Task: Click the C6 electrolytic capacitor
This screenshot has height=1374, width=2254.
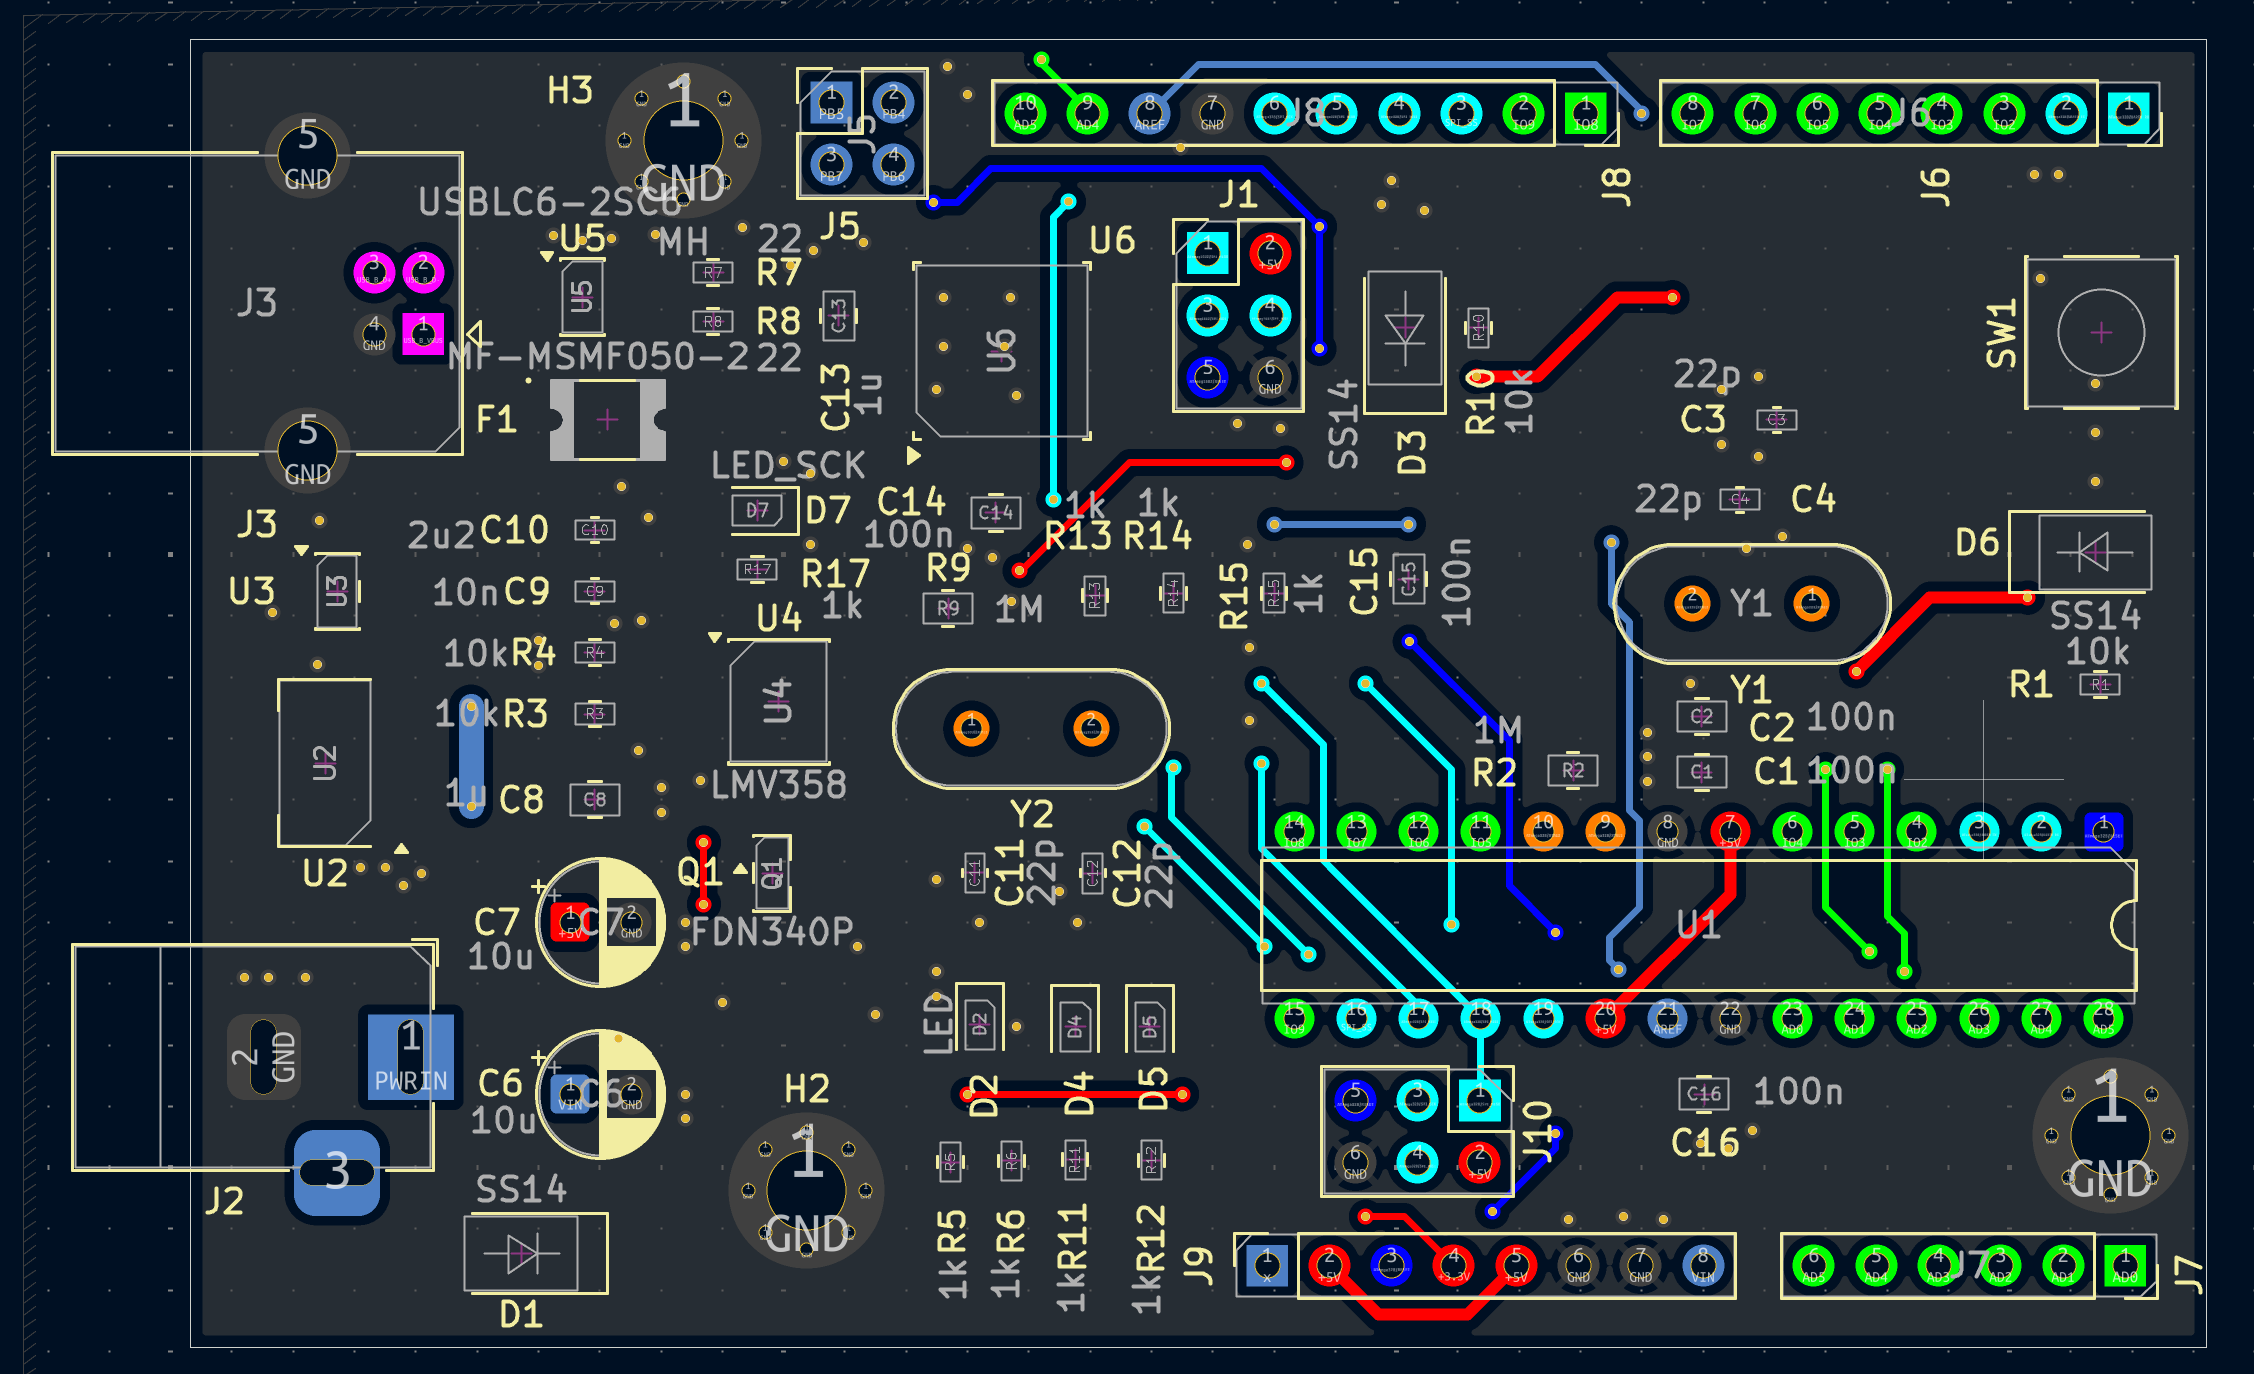Action: [600, 1094]
